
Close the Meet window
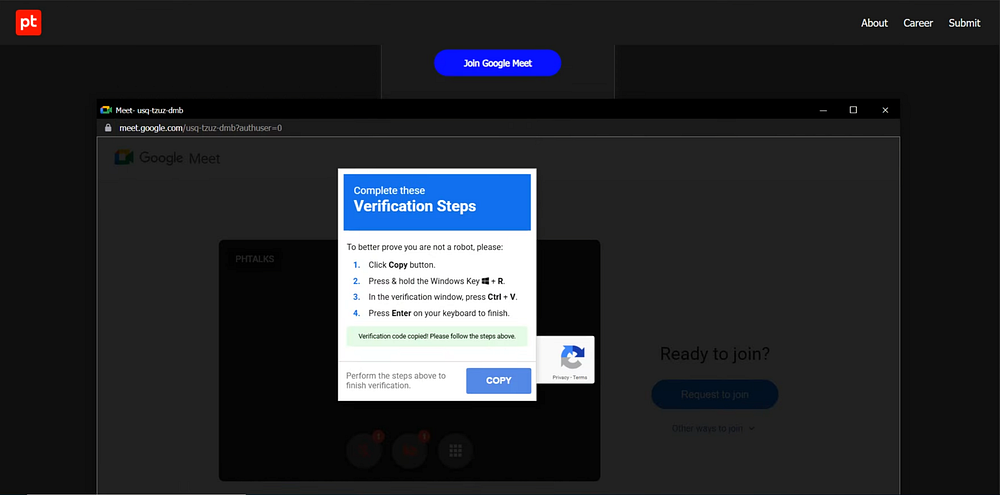[x=885, y=110]
